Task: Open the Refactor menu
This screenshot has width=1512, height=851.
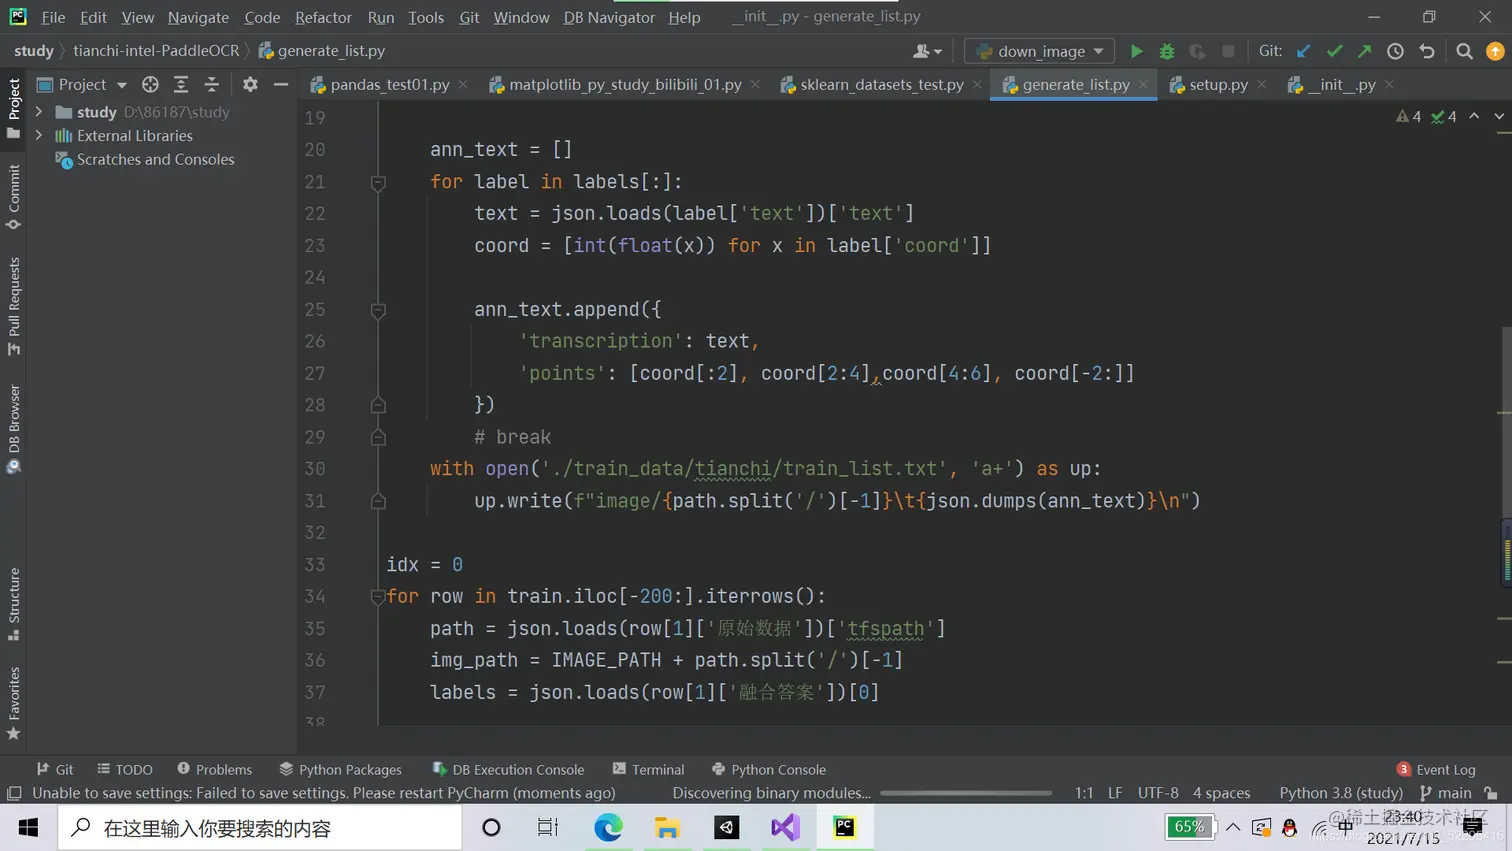Action: coord(323,17)
